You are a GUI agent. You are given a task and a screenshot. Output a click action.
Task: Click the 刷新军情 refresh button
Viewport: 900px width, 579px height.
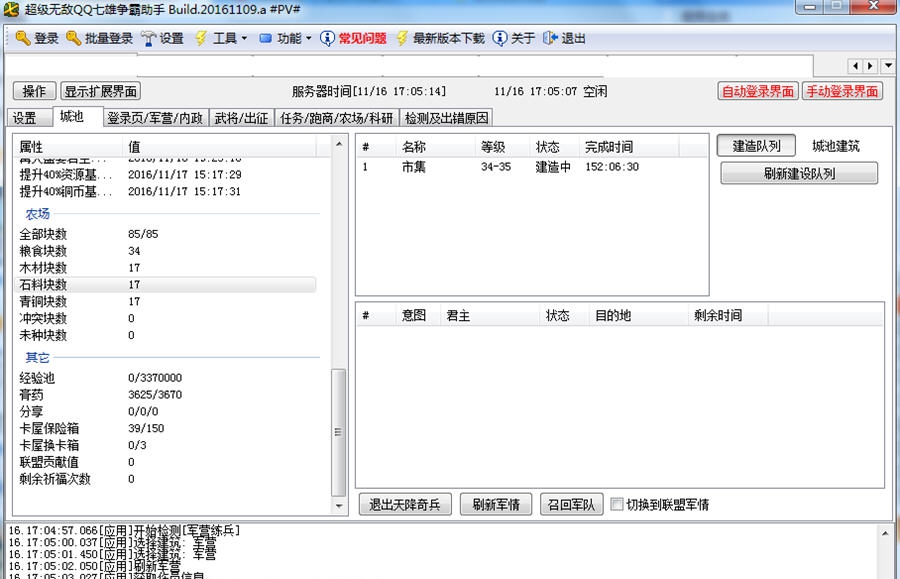coord(495,504)
